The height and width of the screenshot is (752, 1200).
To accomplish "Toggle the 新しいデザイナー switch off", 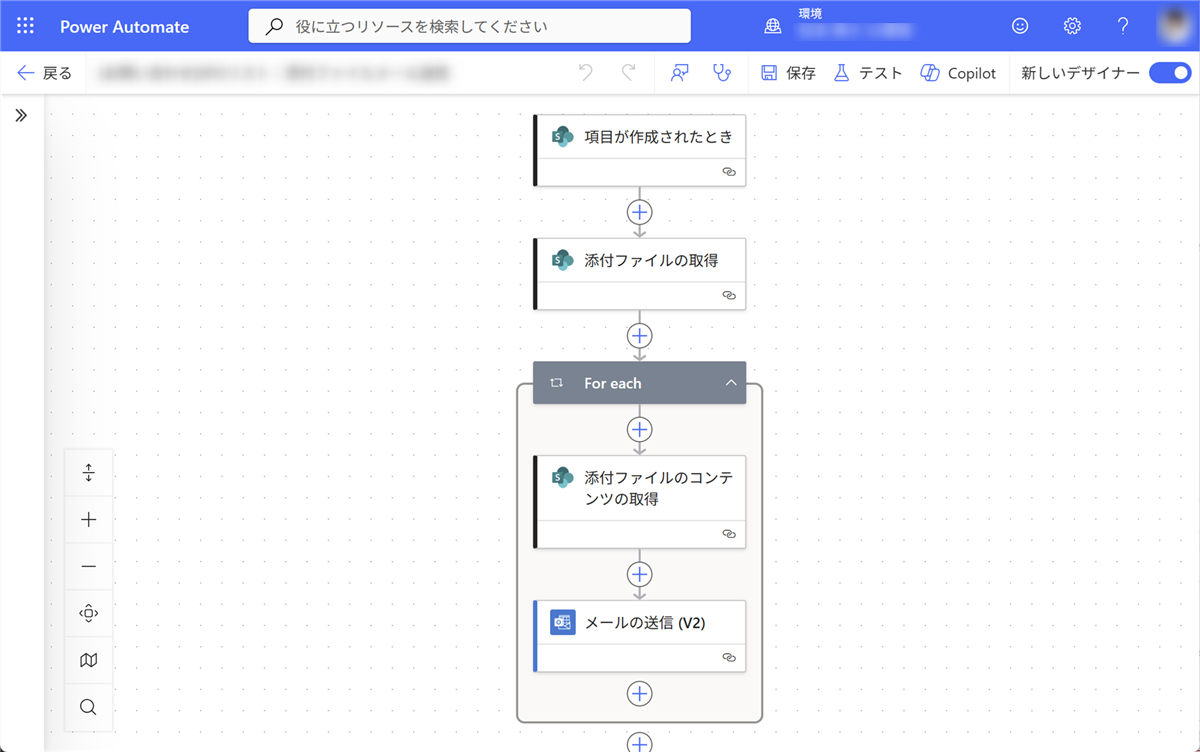I will pyautogui.click(x=1169, y=73).
